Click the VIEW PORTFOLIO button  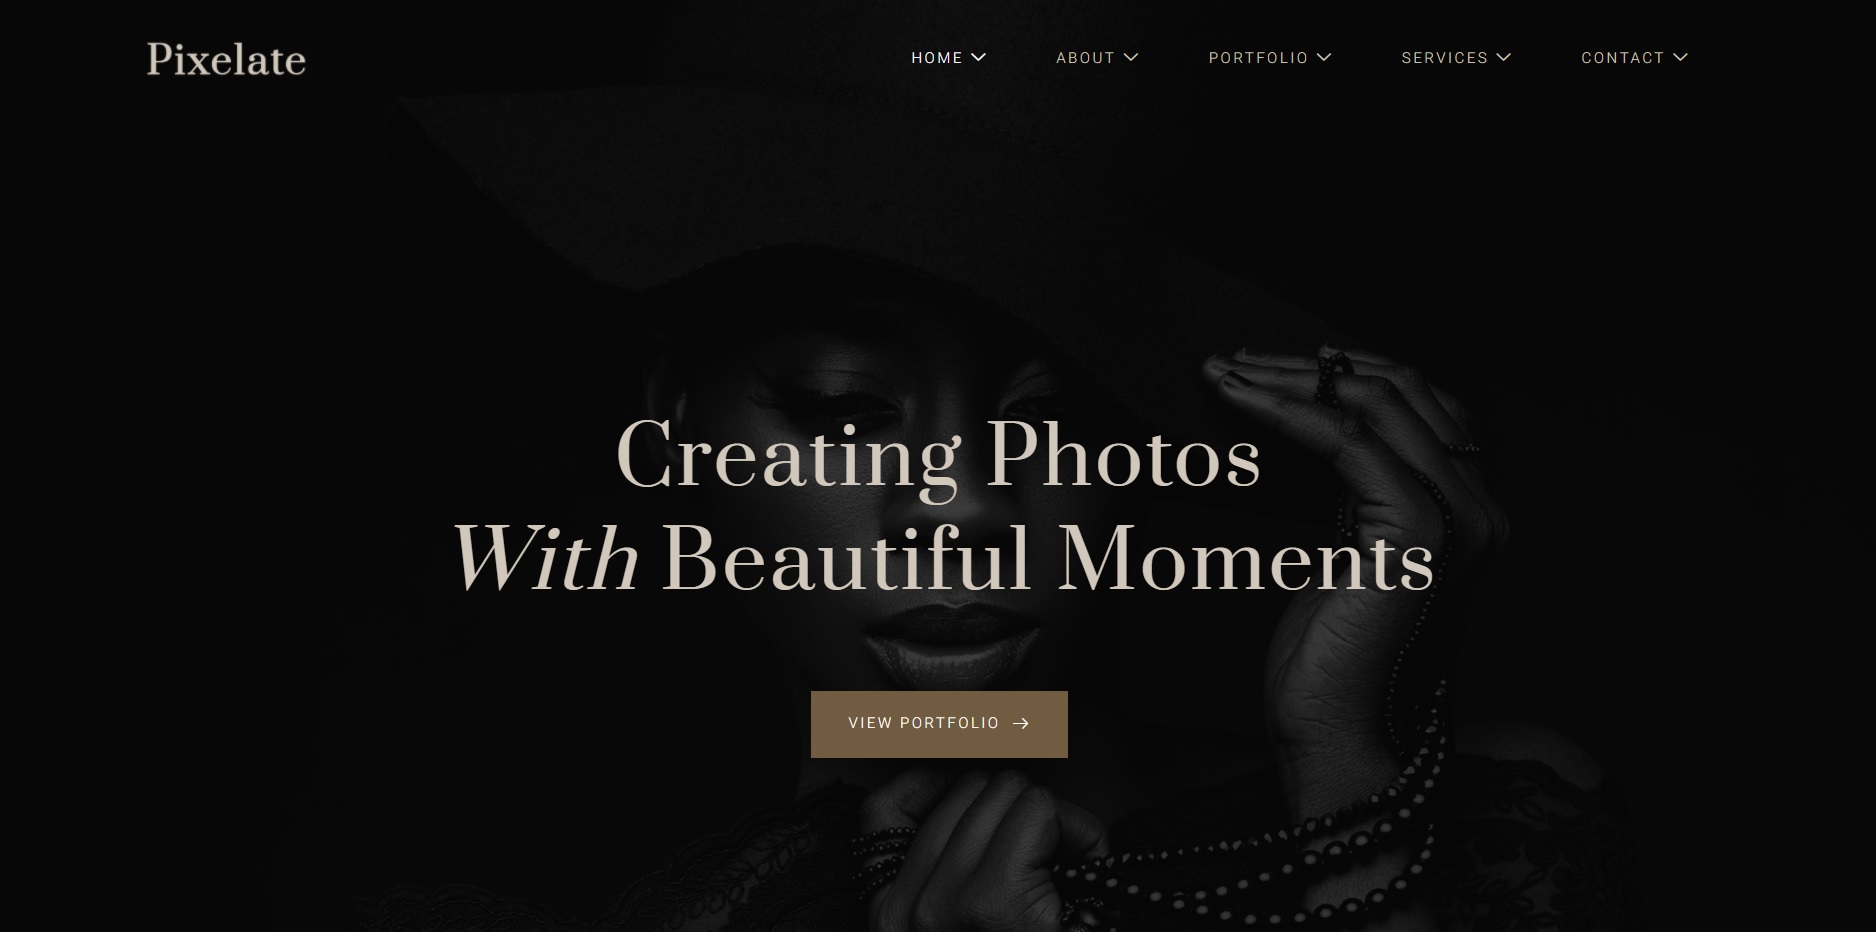[x=939, y=724]
